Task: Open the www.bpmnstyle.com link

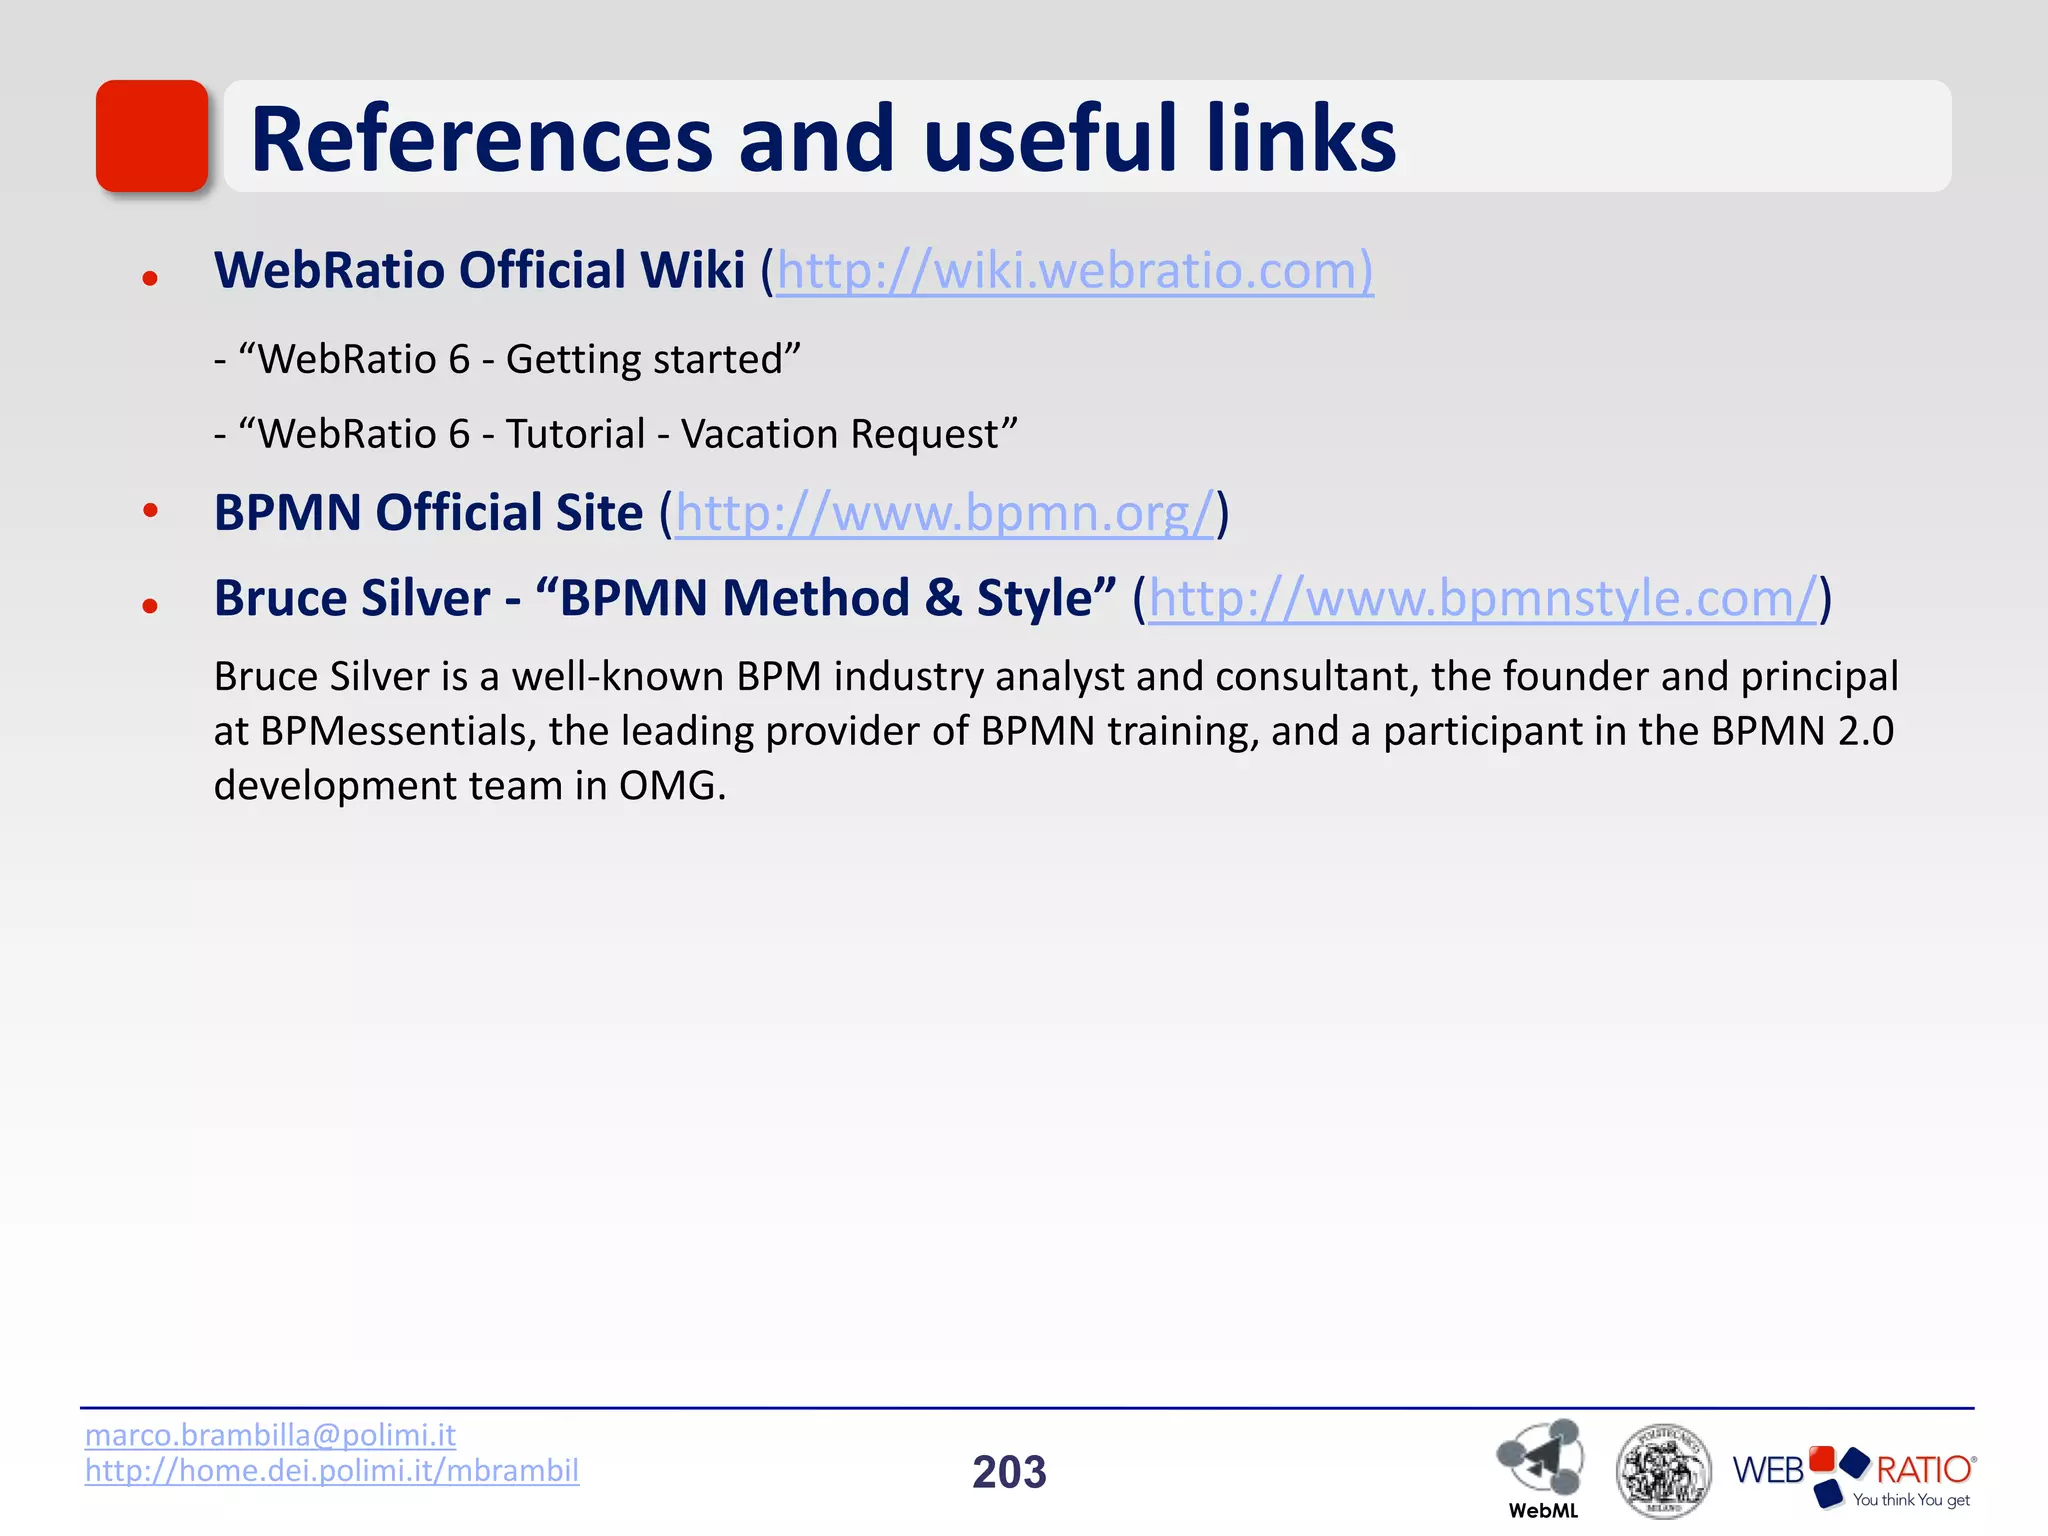Action: click(x=1482, y=599)
